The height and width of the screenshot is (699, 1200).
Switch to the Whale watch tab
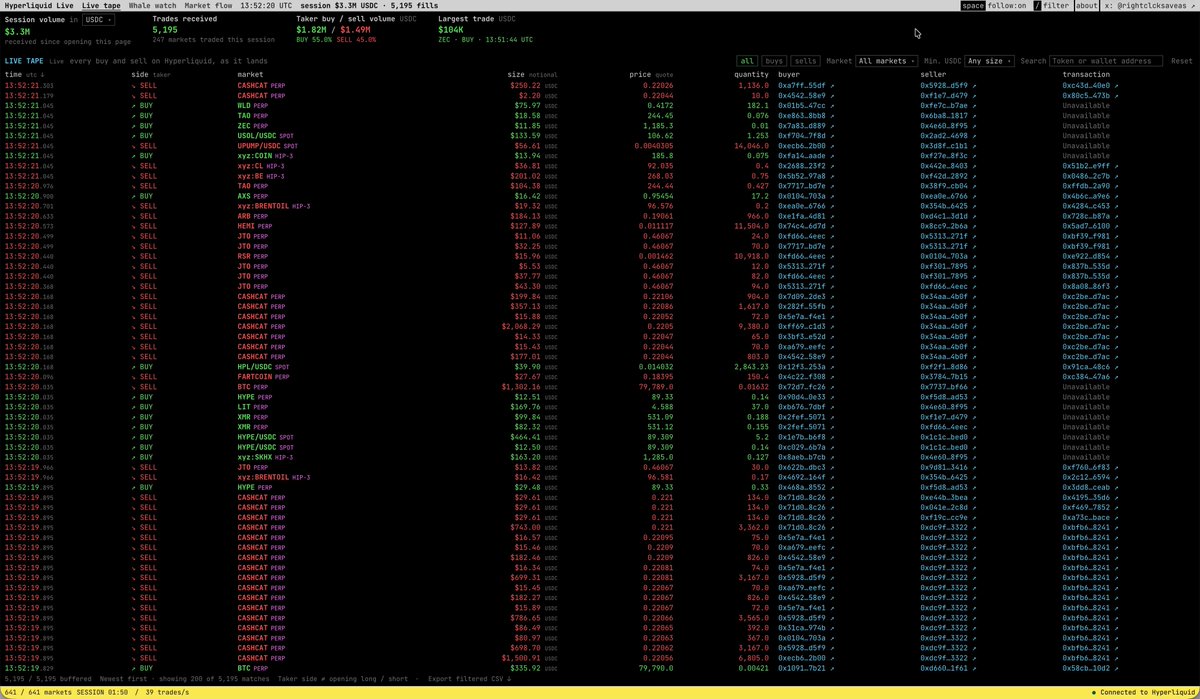point(152,6)
